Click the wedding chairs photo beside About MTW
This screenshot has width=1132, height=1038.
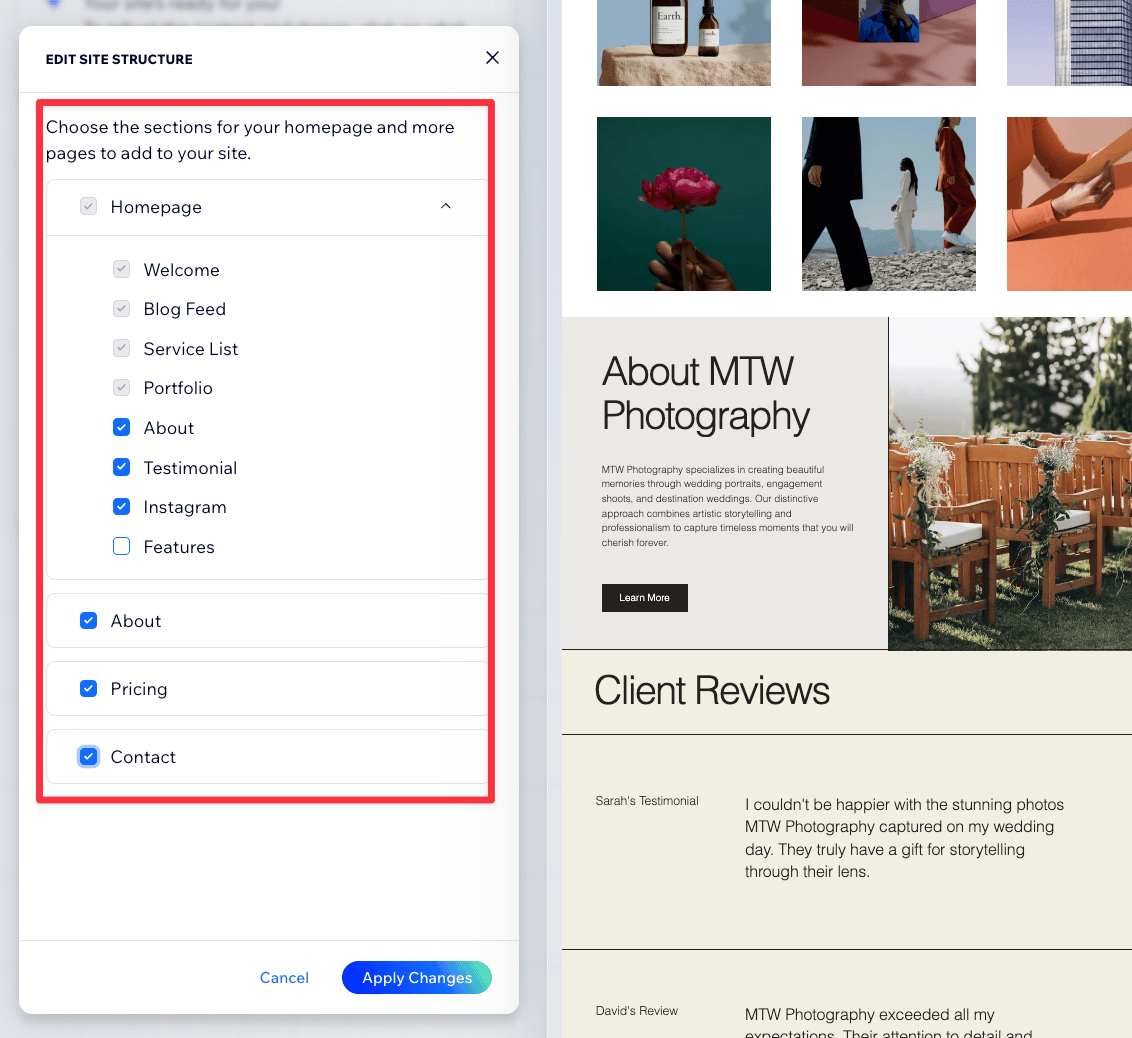click(1009, 483)
